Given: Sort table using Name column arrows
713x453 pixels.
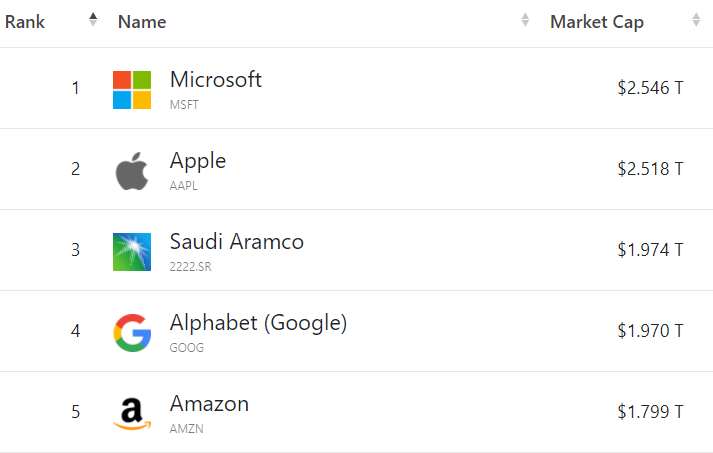Looking at the screenshot, I should (x=525, y=20).
